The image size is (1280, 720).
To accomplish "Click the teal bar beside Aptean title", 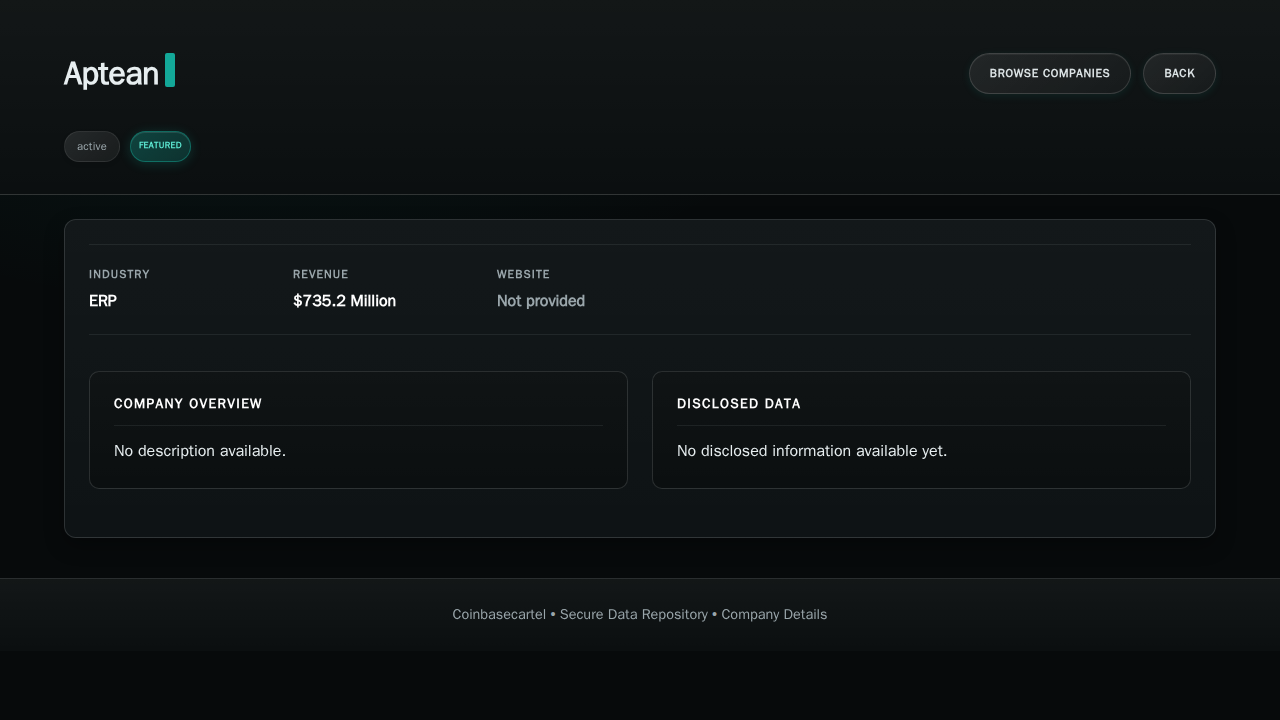I will pos(170,70).
